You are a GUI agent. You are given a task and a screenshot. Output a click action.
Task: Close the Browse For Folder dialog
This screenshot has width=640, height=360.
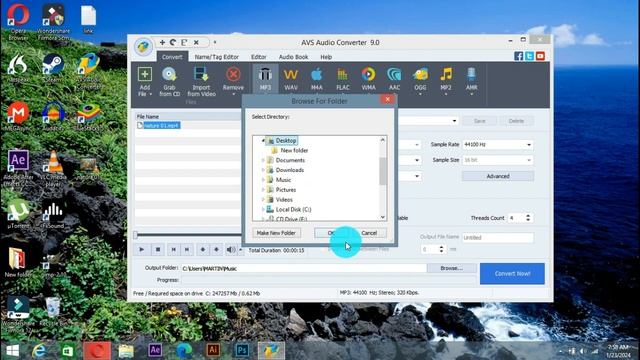pos(387,99)
